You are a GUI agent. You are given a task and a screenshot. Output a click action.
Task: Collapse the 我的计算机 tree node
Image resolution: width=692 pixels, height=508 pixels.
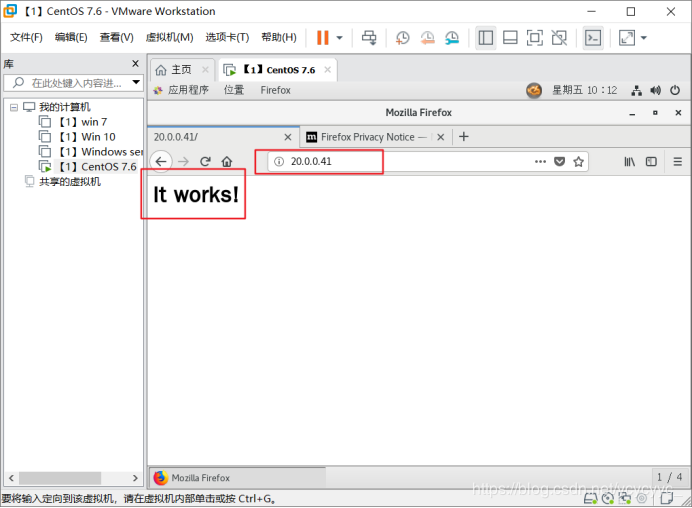coord(14,107)
